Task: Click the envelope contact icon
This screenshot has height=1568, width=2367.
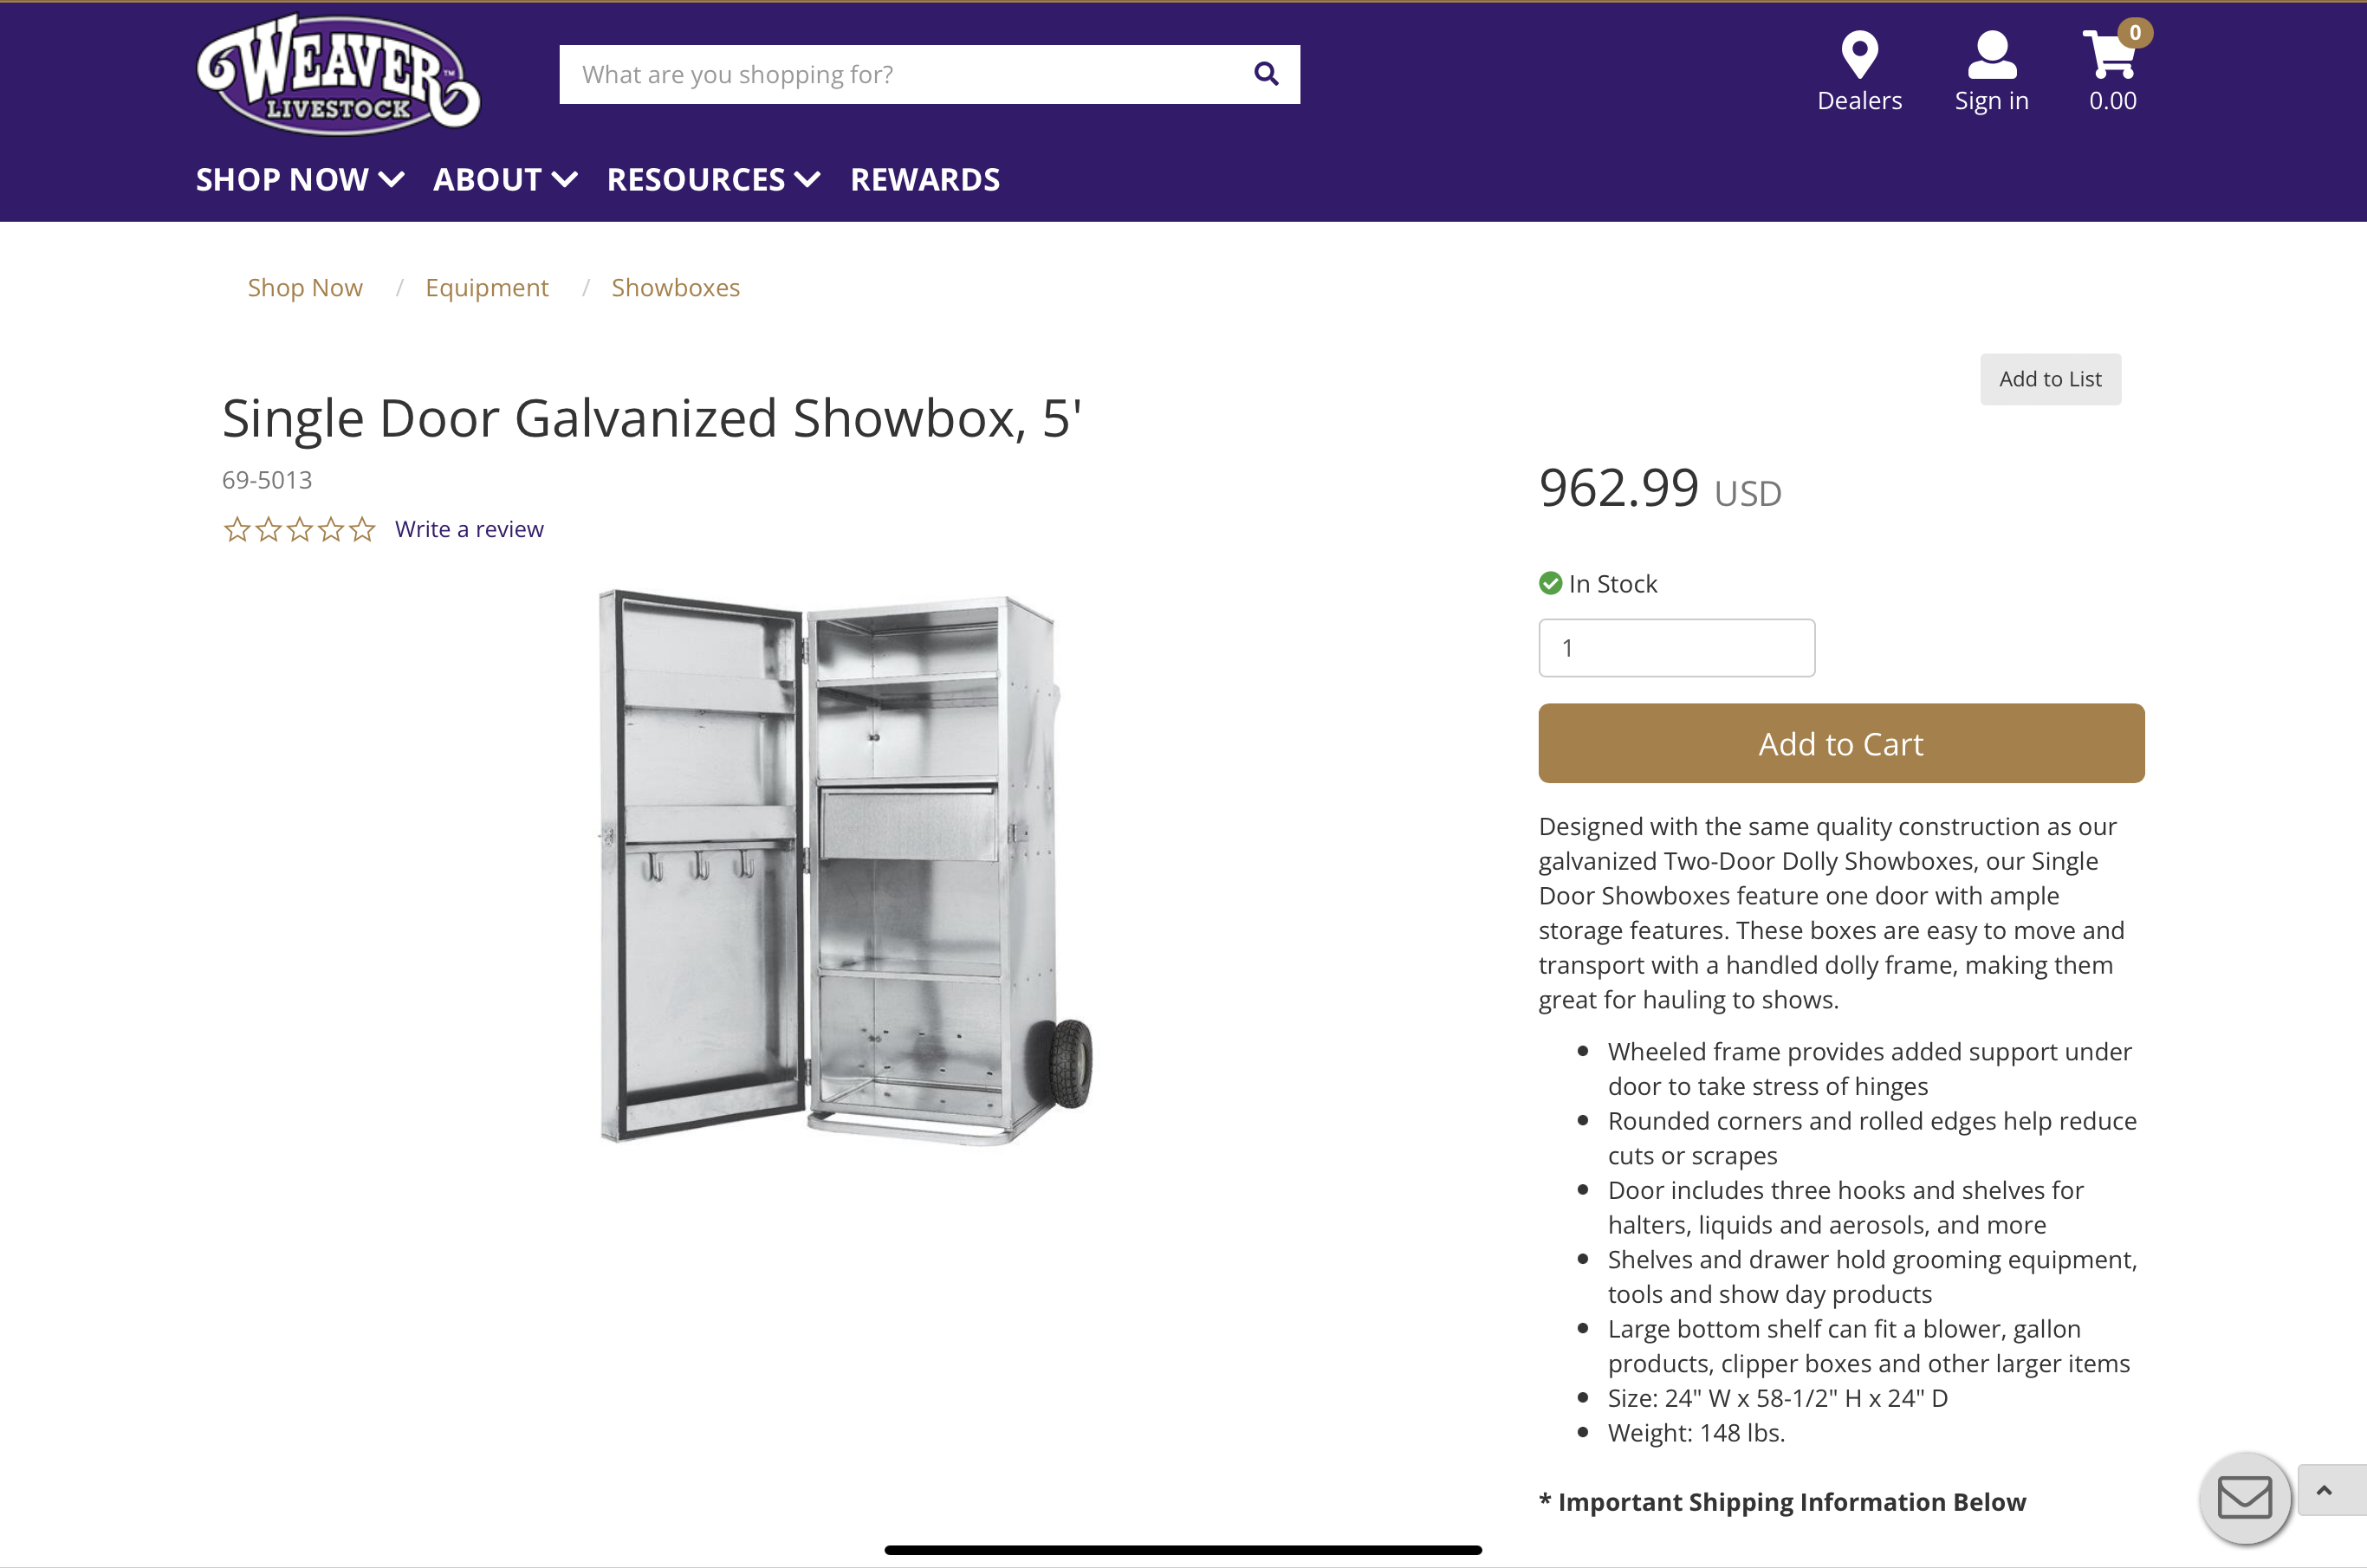Action: (x=2244, y=1498)
